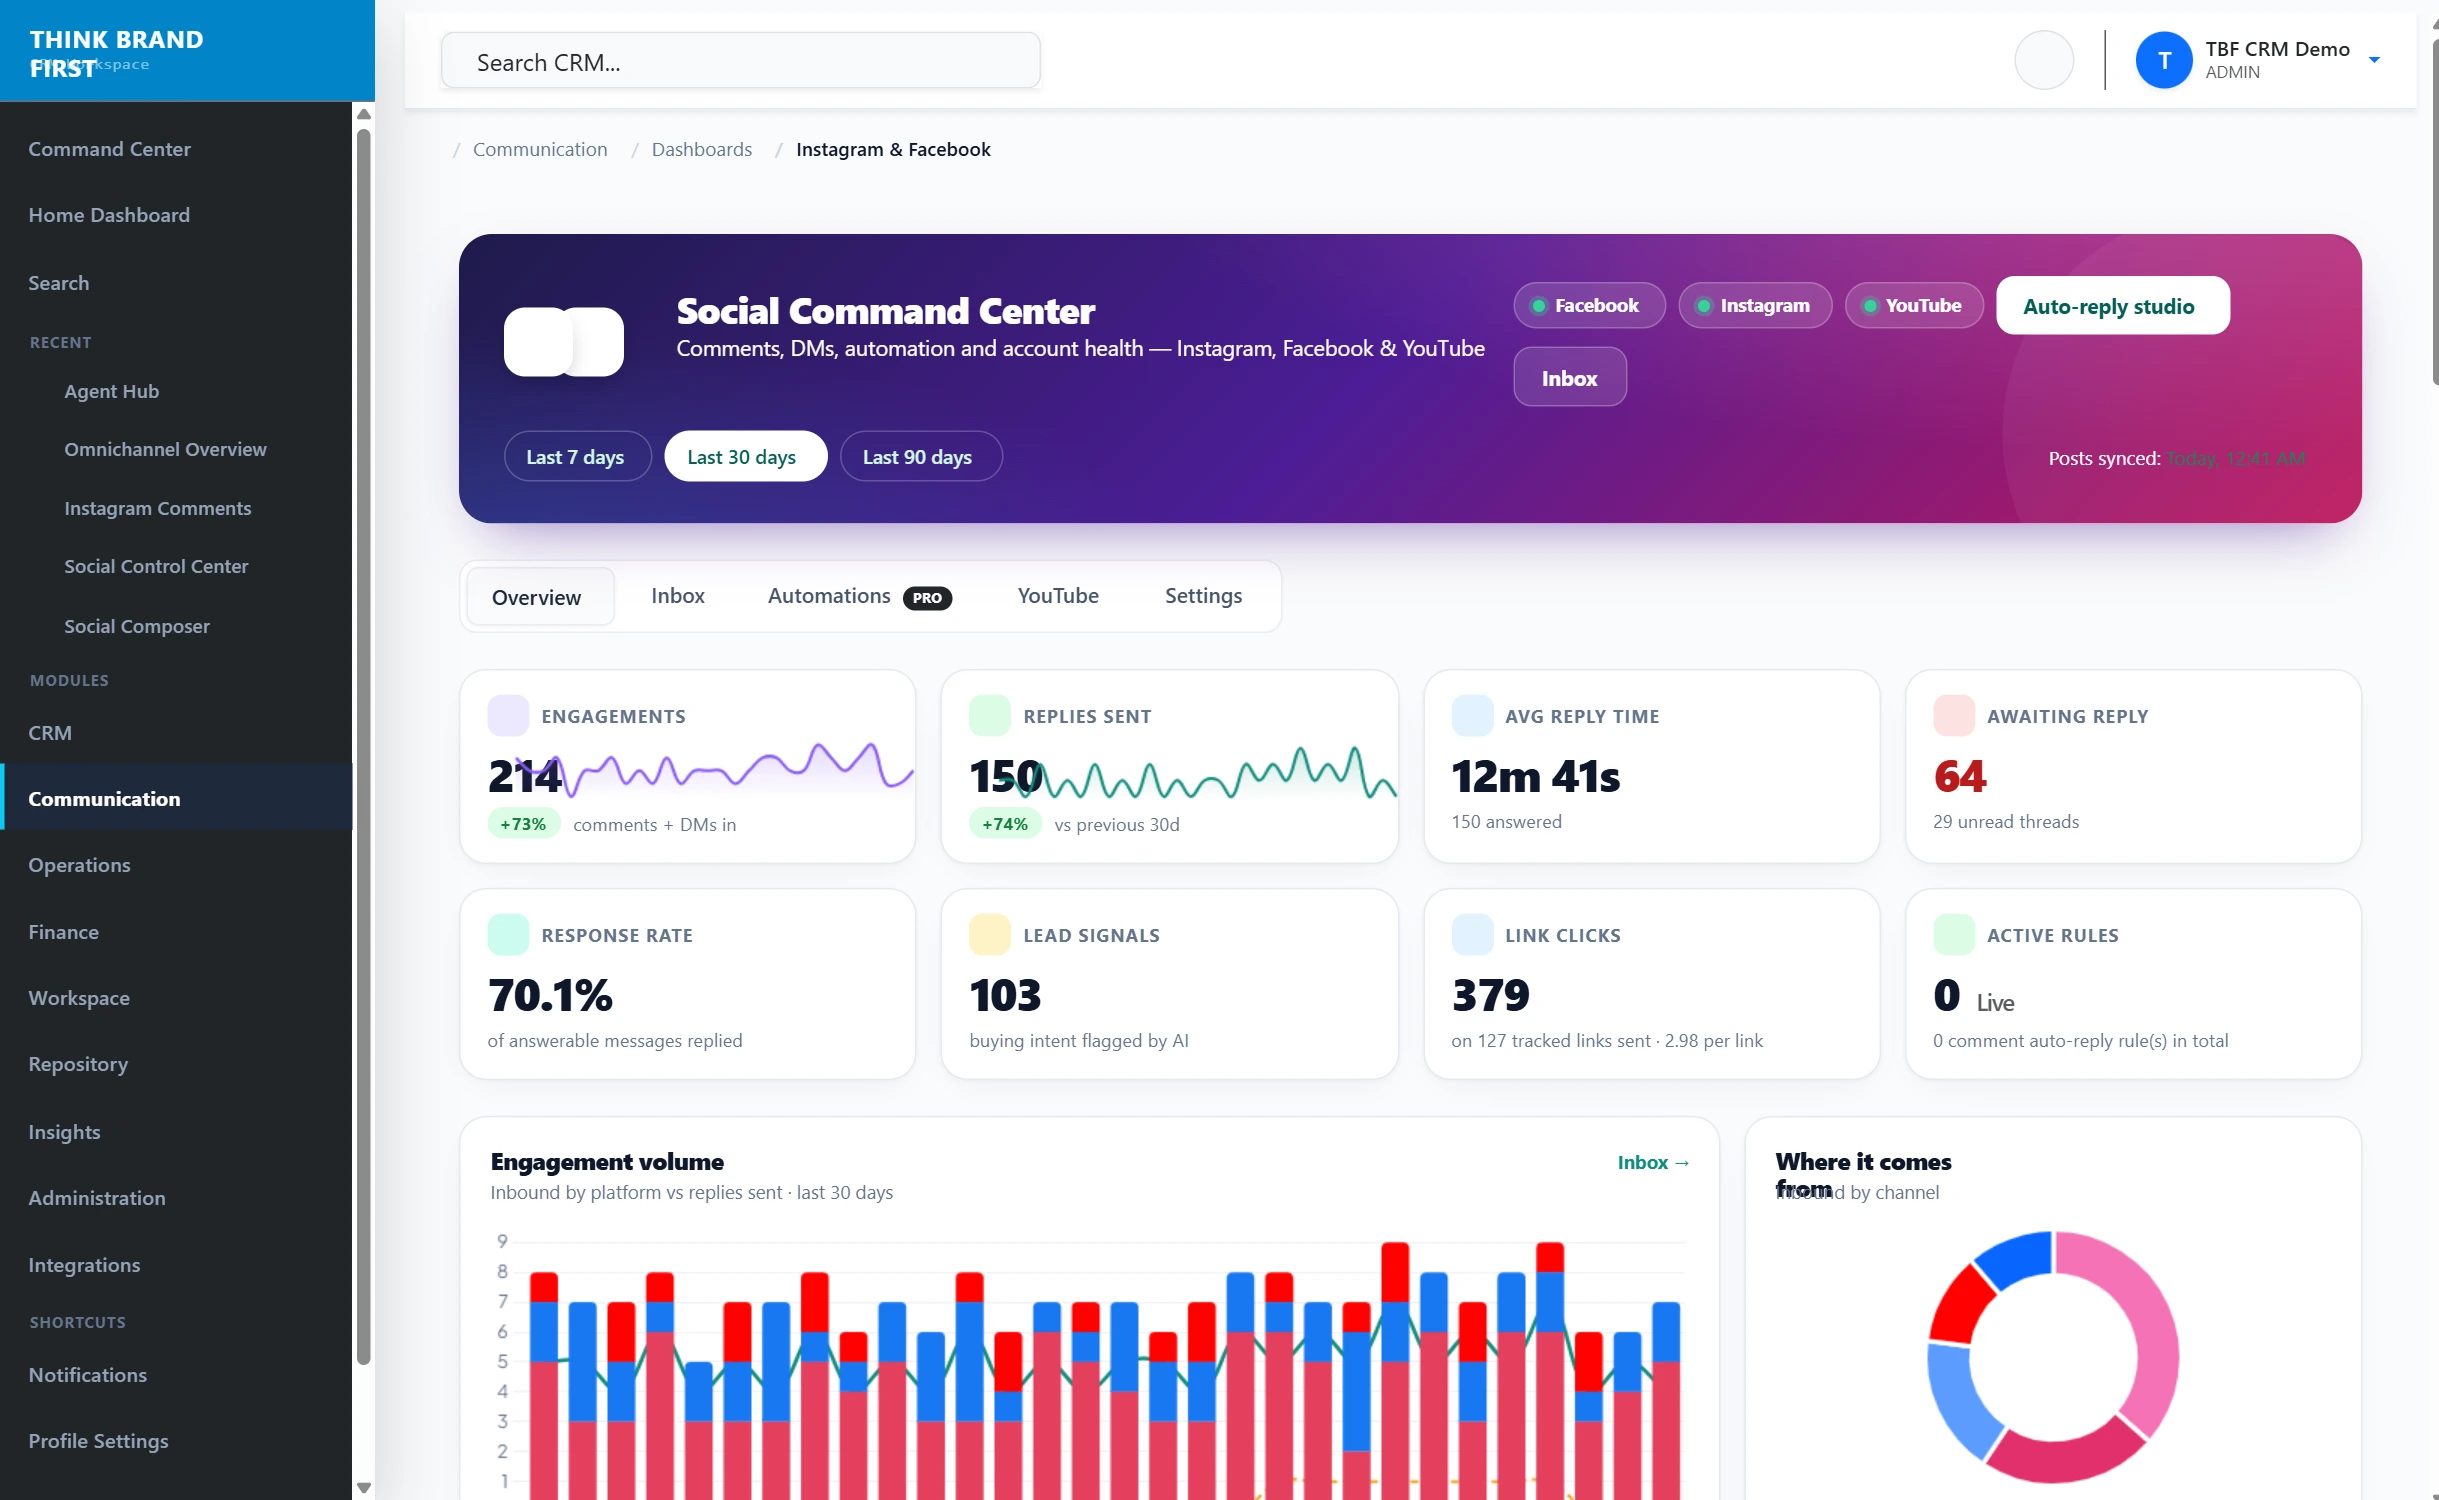
Task: Open the Command Center sidebar item
Action: (x=176, y=148)
